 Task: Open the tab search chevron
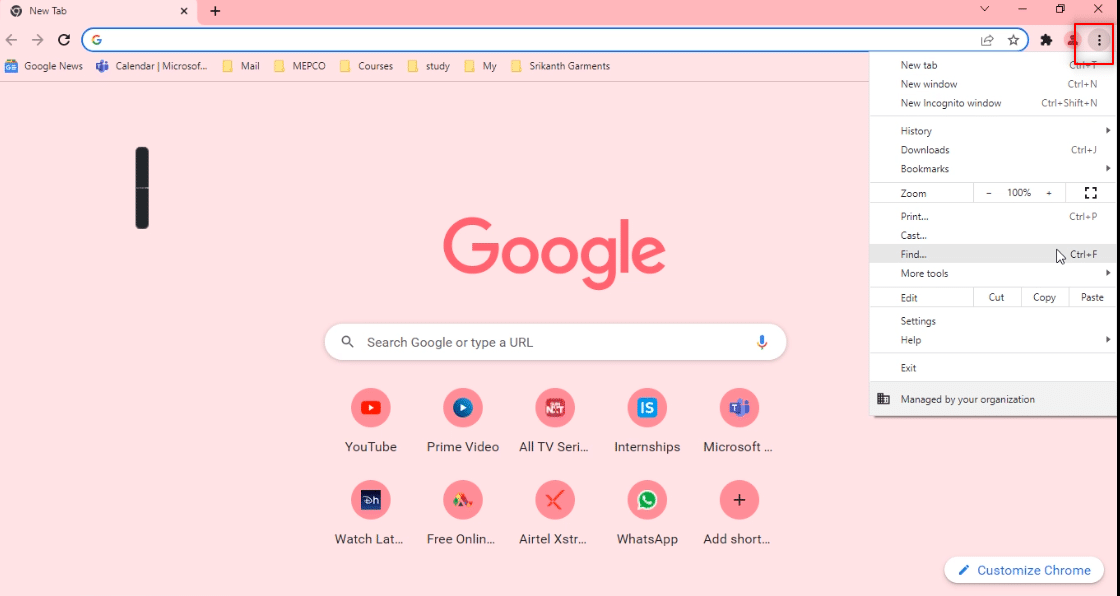point(984,9)
